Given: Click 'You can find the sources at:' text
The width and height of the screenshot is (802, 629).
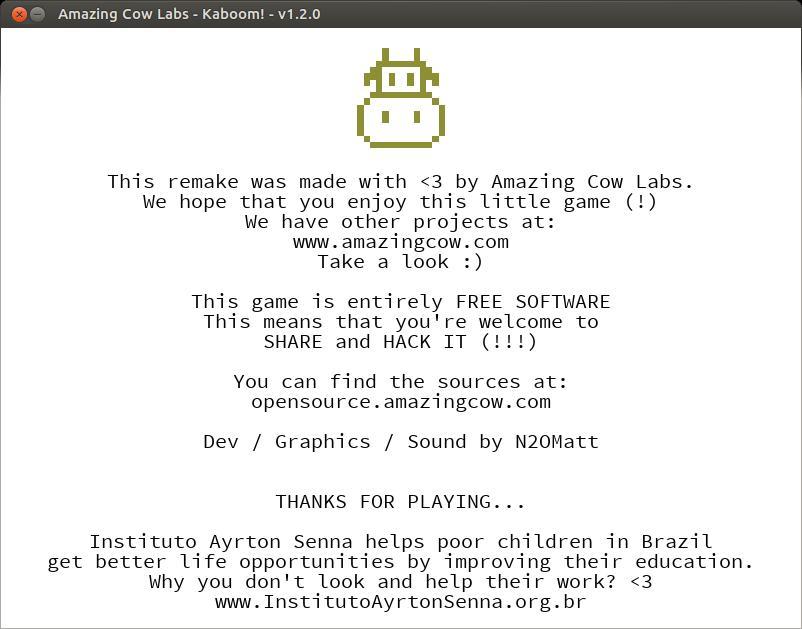Looking at the screenshot, I should [400, 382].
